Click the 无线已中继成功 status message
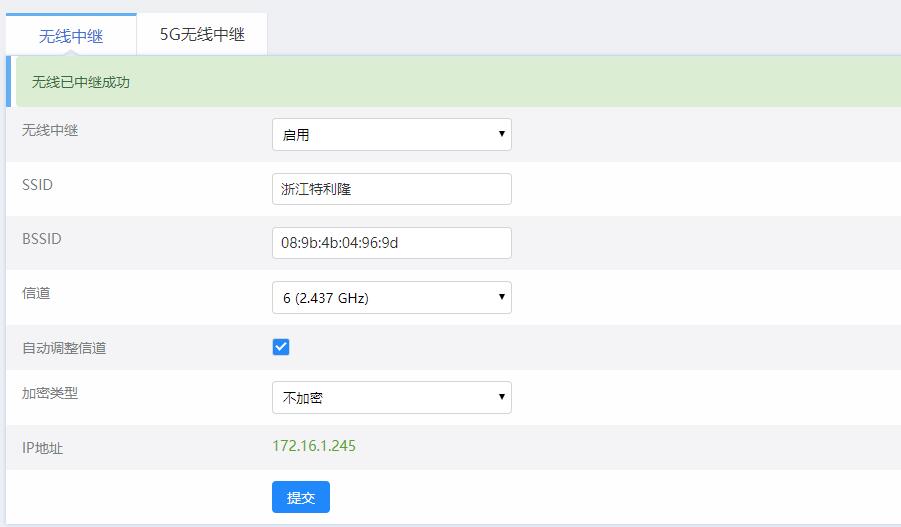The height and width of the screenshot is (527, 901). (x=80, y=82)
